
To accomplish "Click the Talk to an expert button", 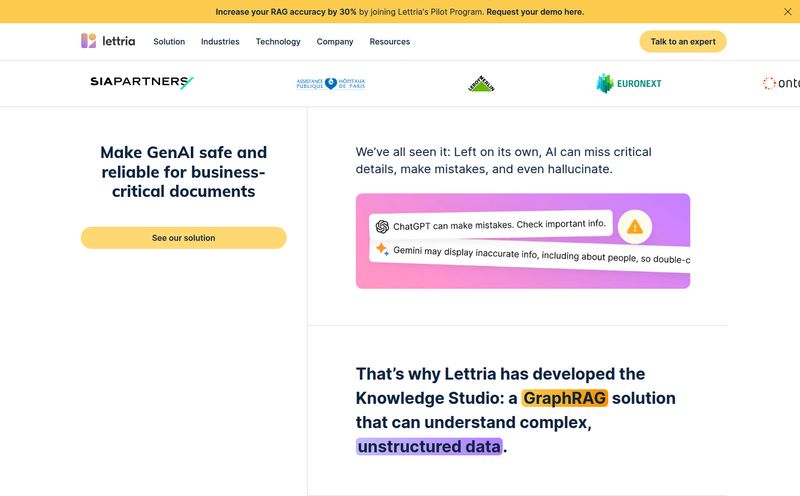I will coord(683,41).
